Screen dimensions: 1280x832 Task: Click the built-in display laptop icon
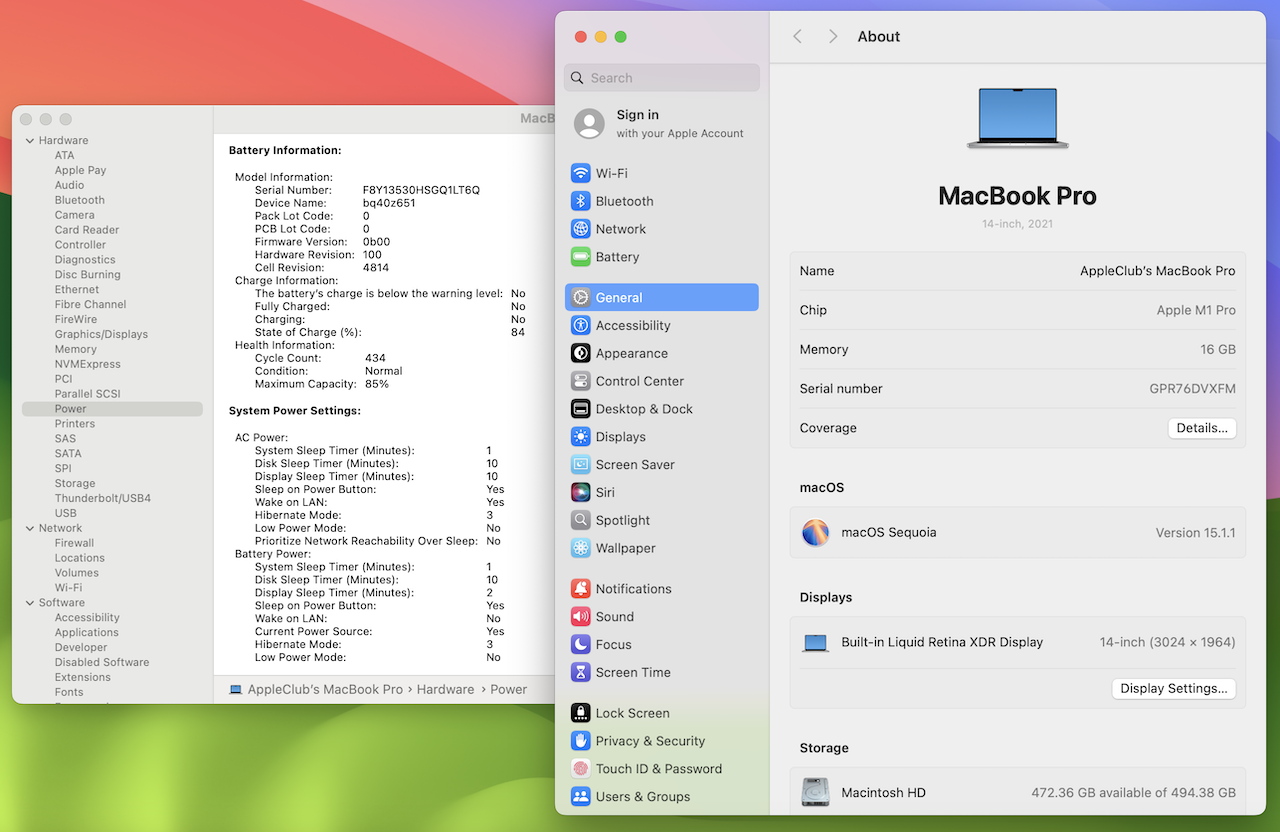[x=816, y=643]
